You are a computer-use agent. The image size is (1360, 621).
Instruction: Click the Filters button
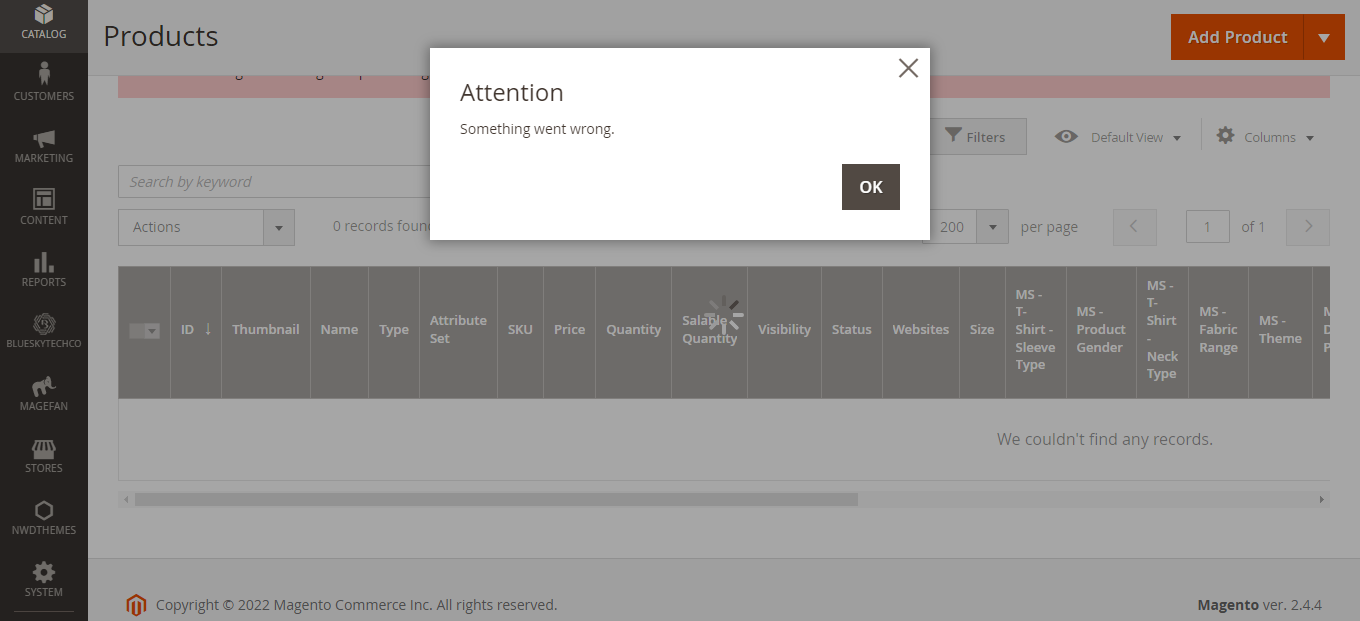(x=978, y=137)
